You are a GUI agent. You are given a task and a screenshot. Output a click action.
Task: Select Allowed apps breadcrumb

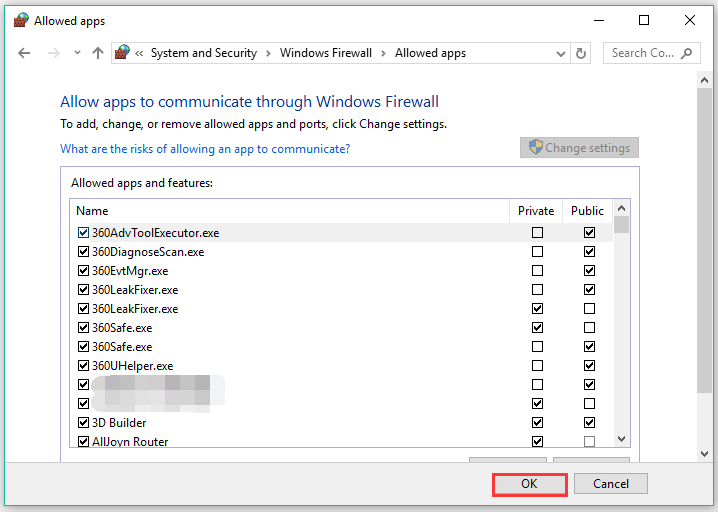[430, 53]
